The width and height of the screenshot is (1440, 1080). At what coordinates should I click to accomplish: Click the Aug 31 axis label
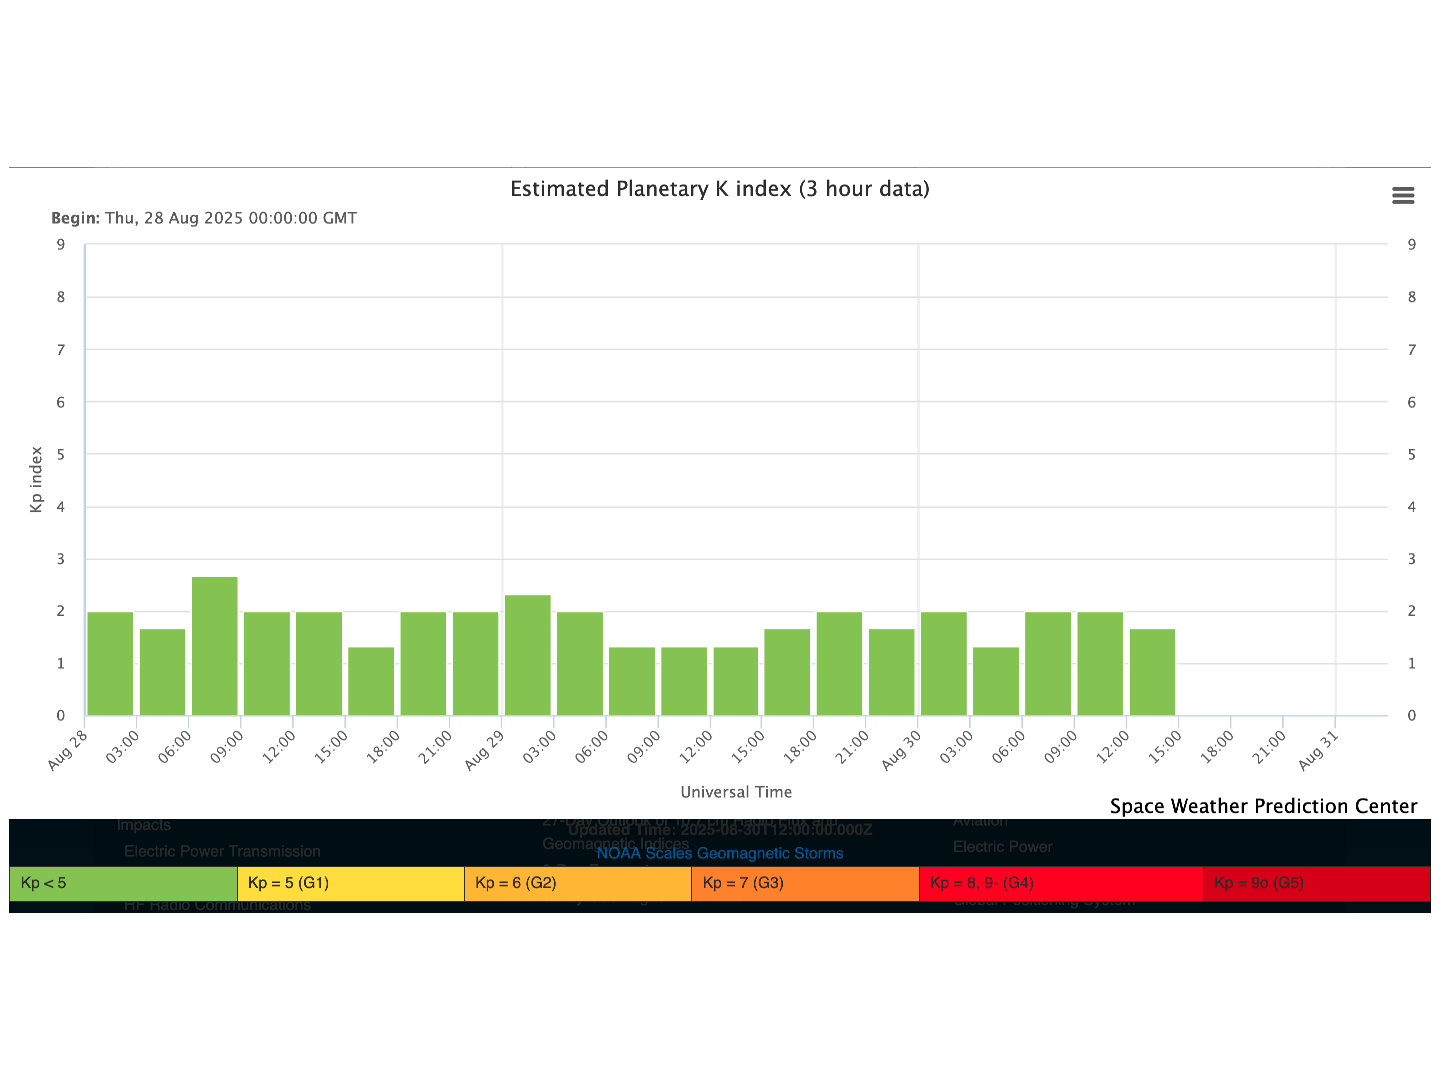pos(1317,751)
